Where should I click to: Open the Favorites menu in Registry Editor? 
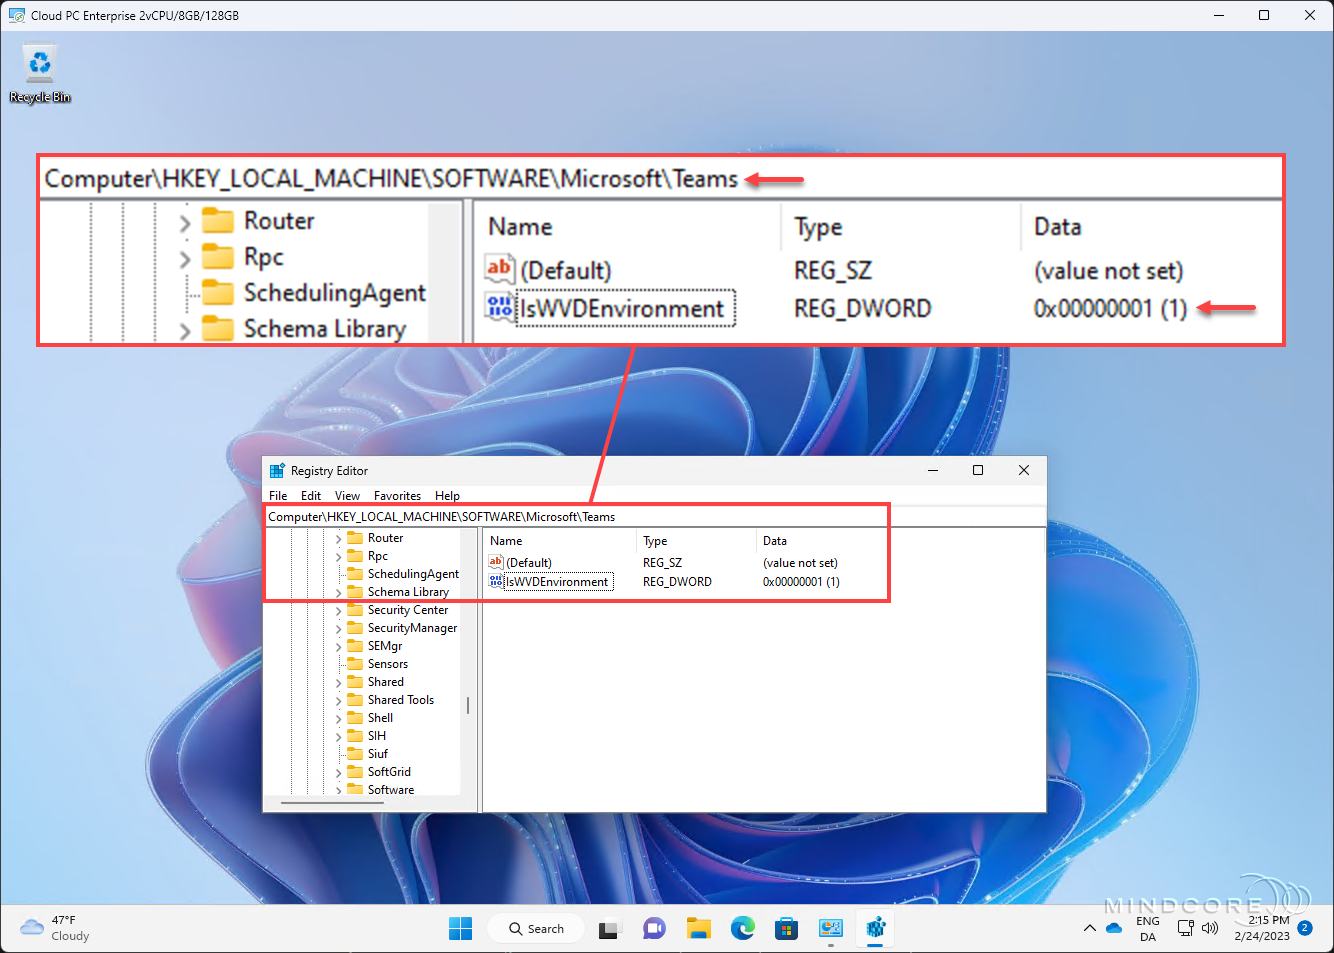tap(397, 495)
